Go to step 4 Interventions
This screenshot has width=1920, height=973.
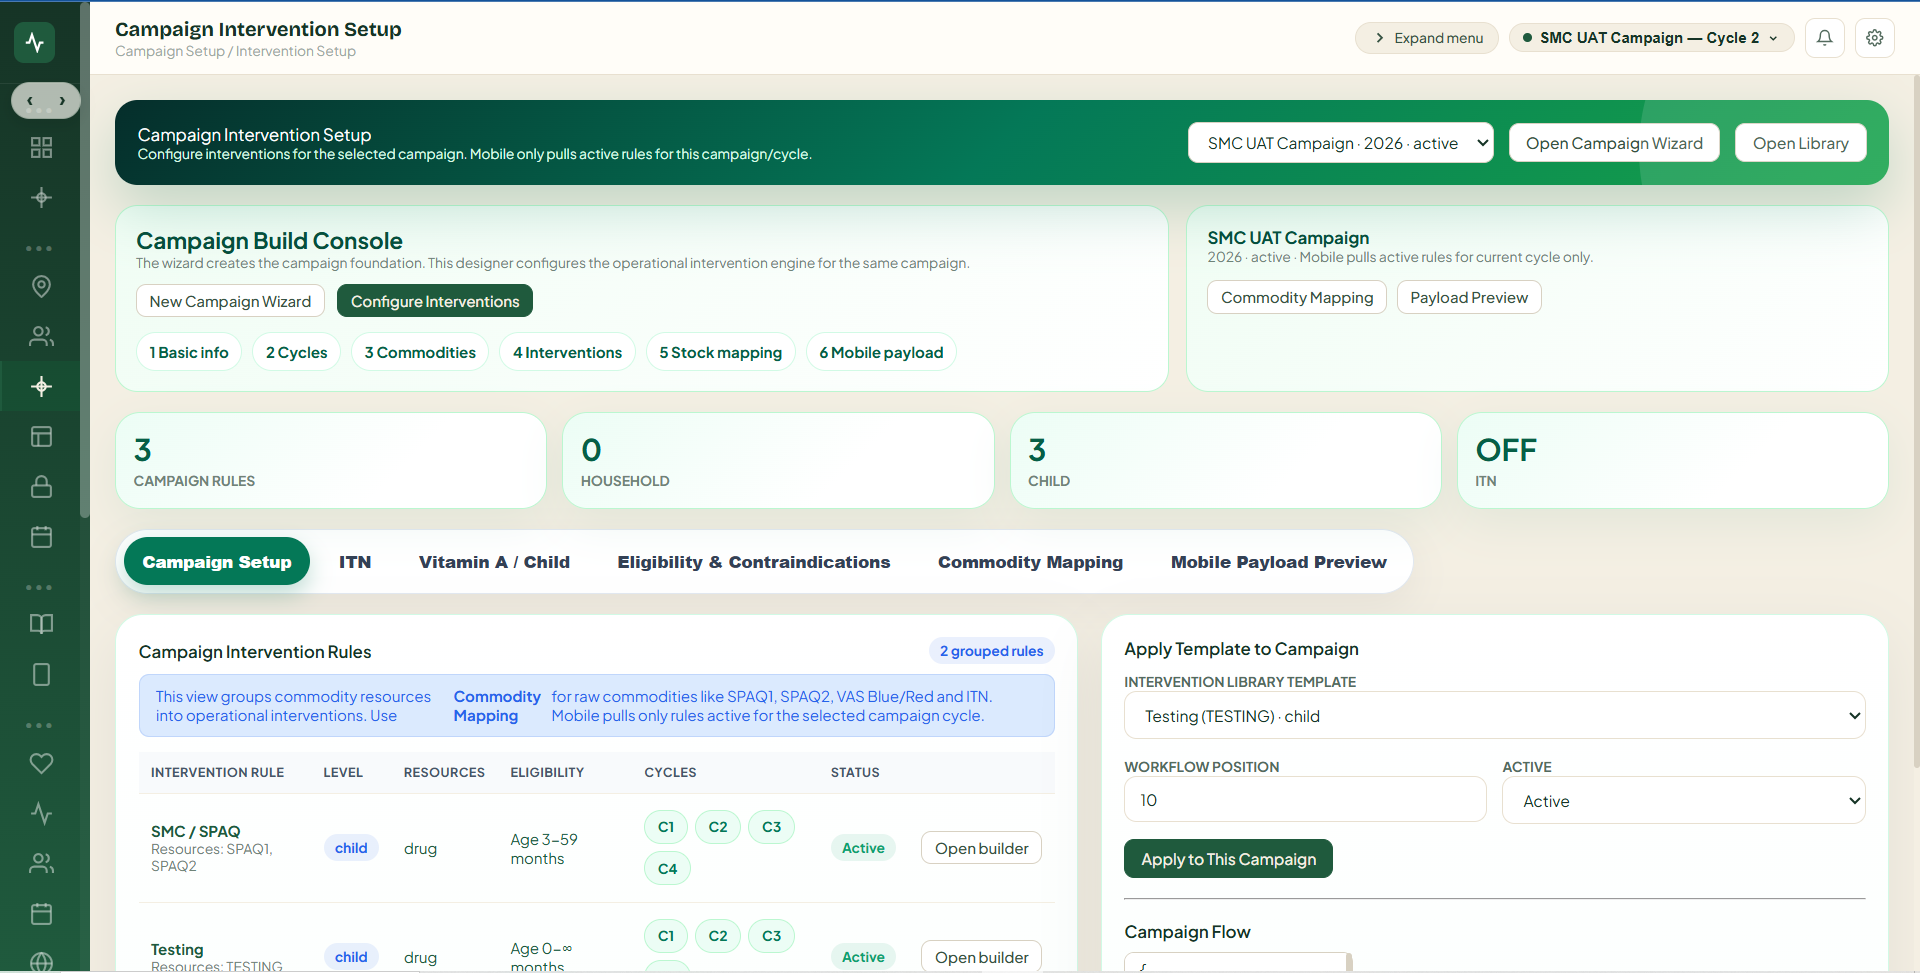click(567, 352)
